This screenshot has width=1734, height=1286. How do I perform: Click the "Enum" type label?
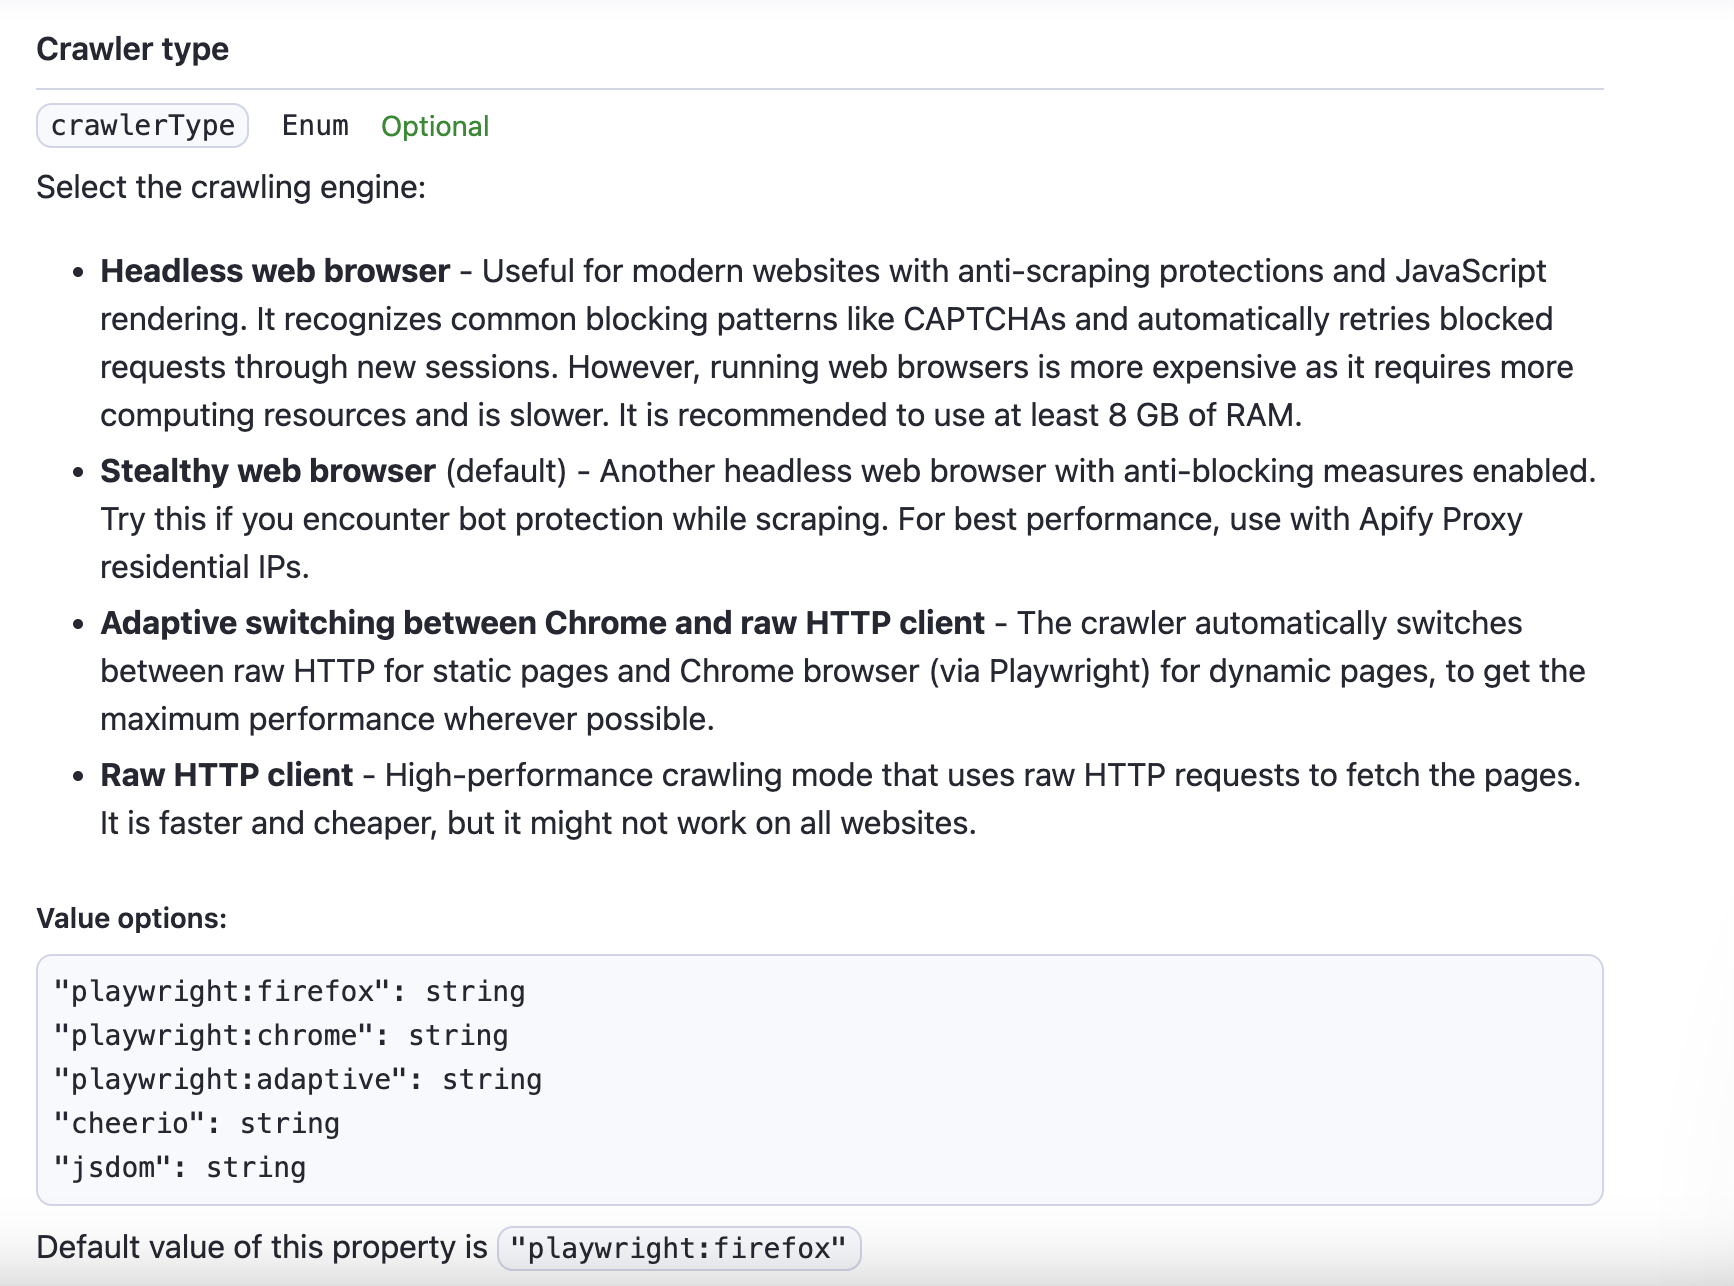pos(315,126)
